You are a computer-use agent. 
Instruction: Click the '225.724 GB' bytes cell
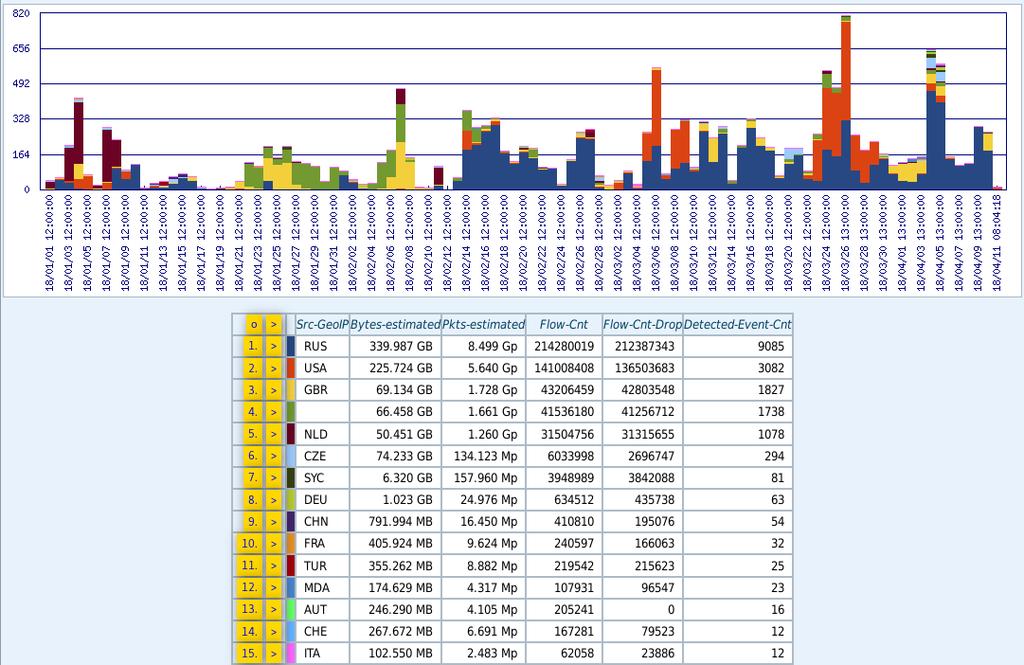tap(396, 368)
